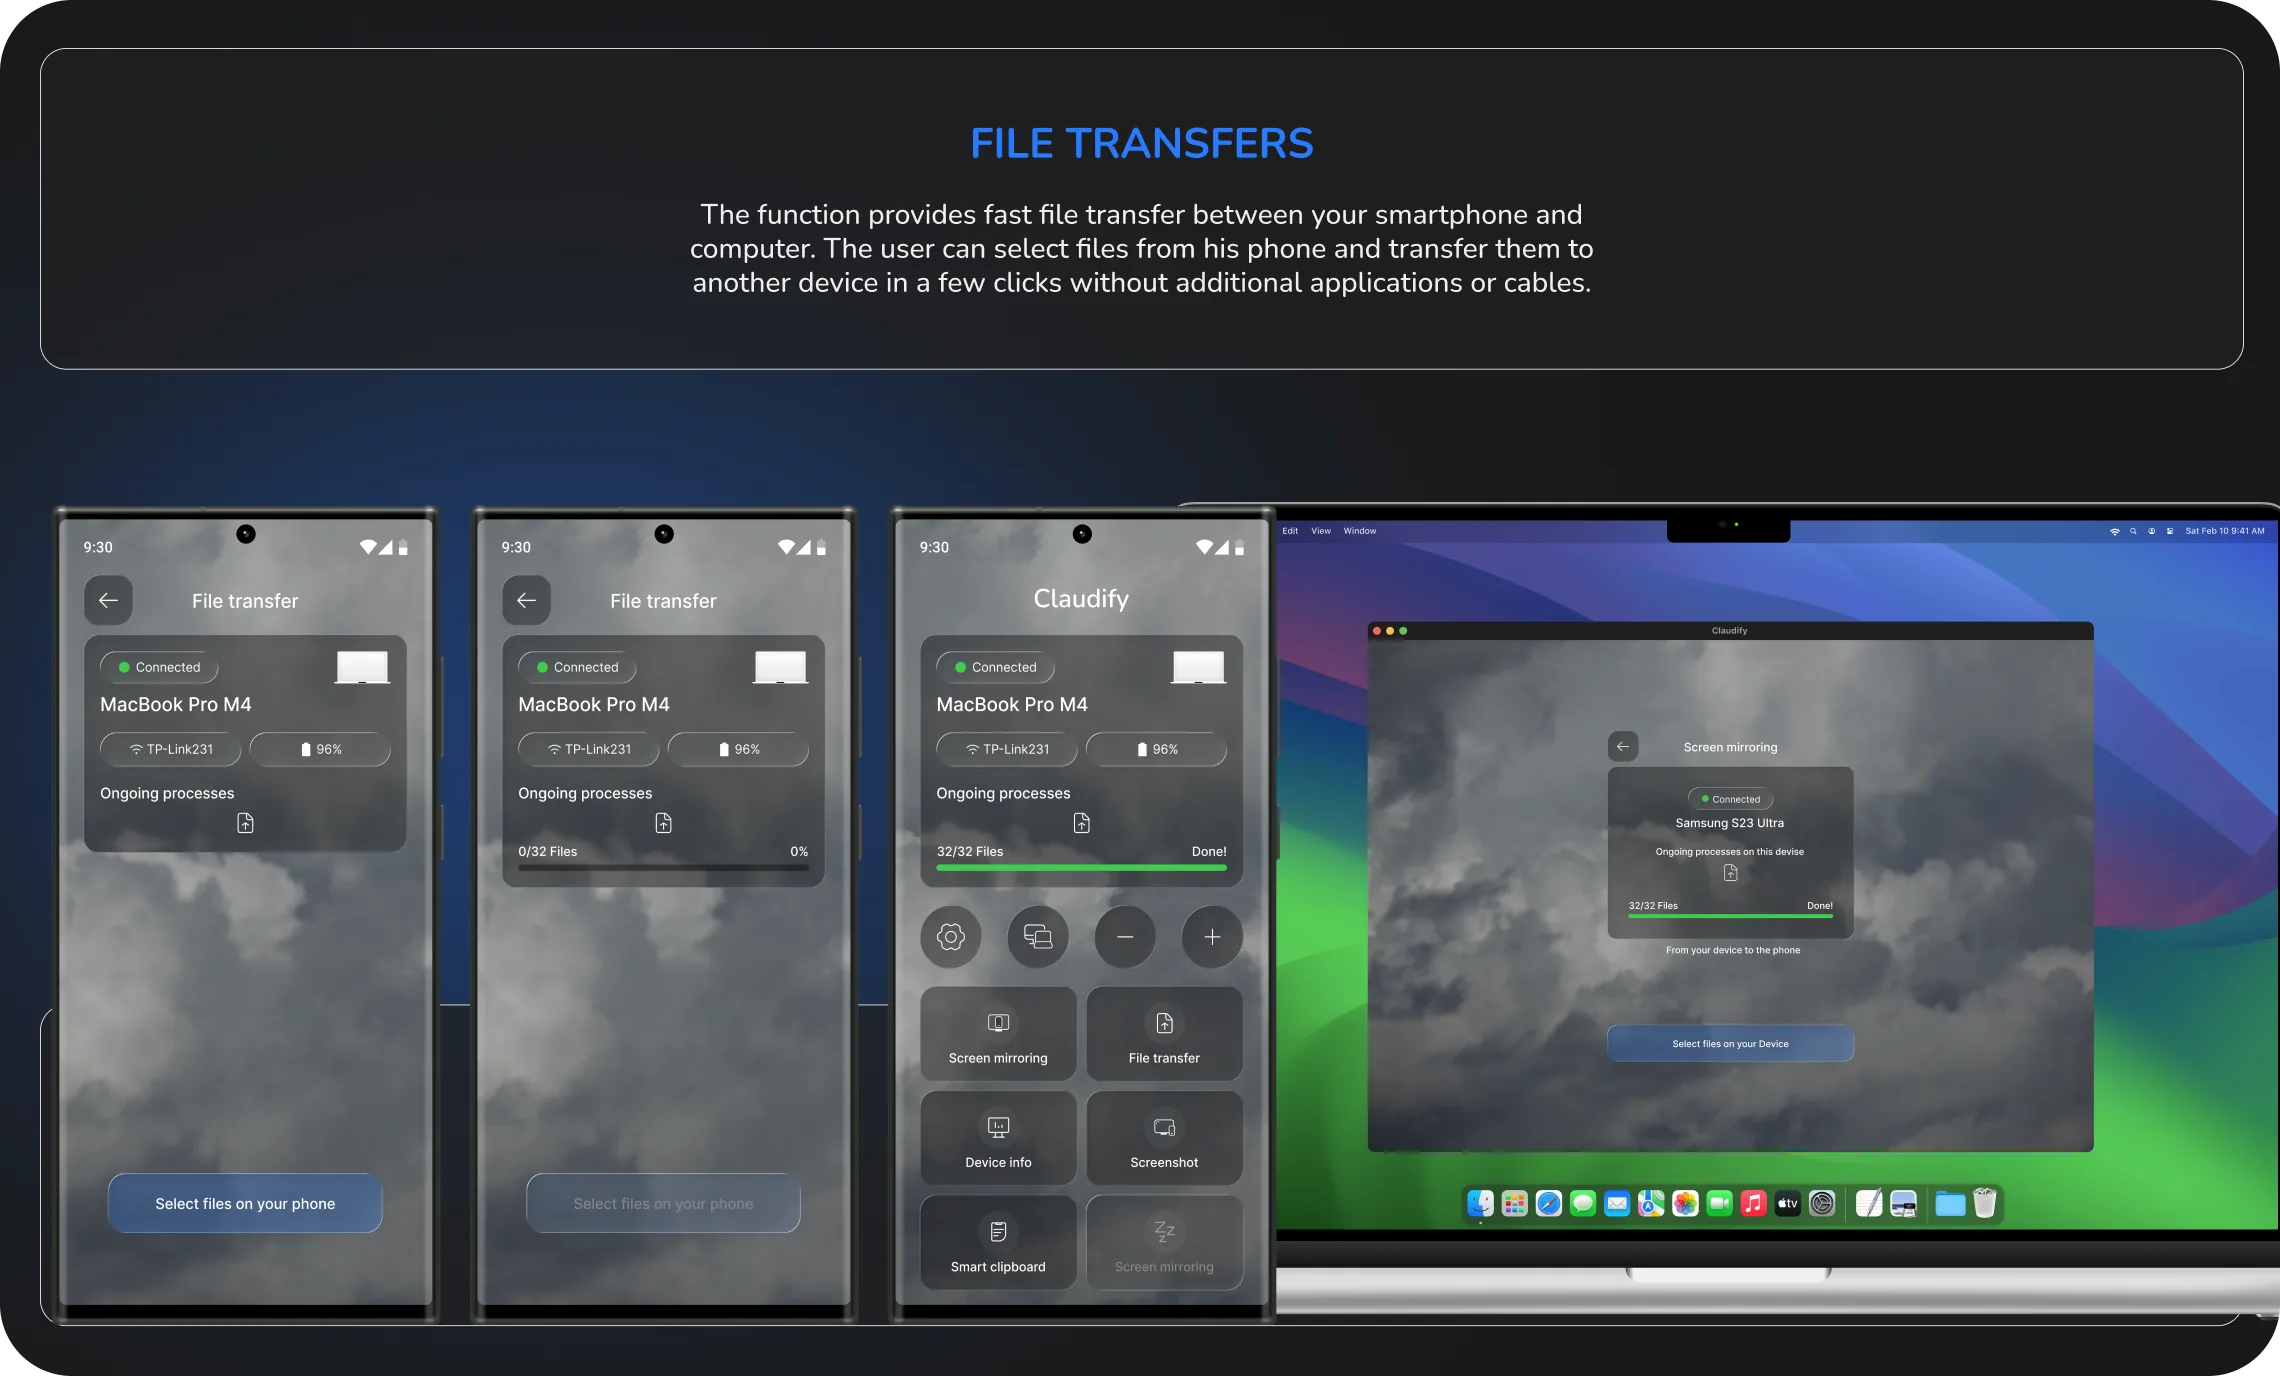
Task: Click green 32/32 progress bar on Claudify phone
Action: coord(1081,867)
